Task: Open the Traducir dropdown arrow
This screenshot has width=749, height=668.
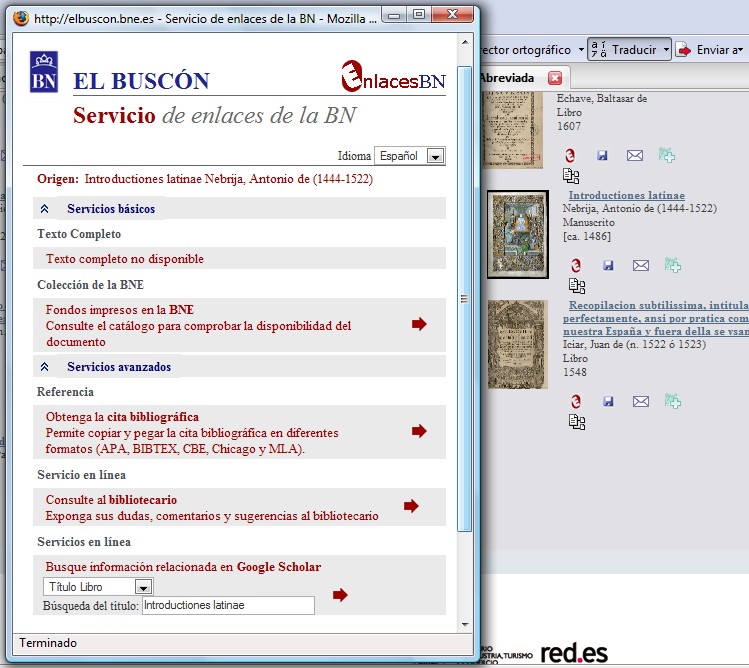Action: pyautogui.click(x=666, y=50)
